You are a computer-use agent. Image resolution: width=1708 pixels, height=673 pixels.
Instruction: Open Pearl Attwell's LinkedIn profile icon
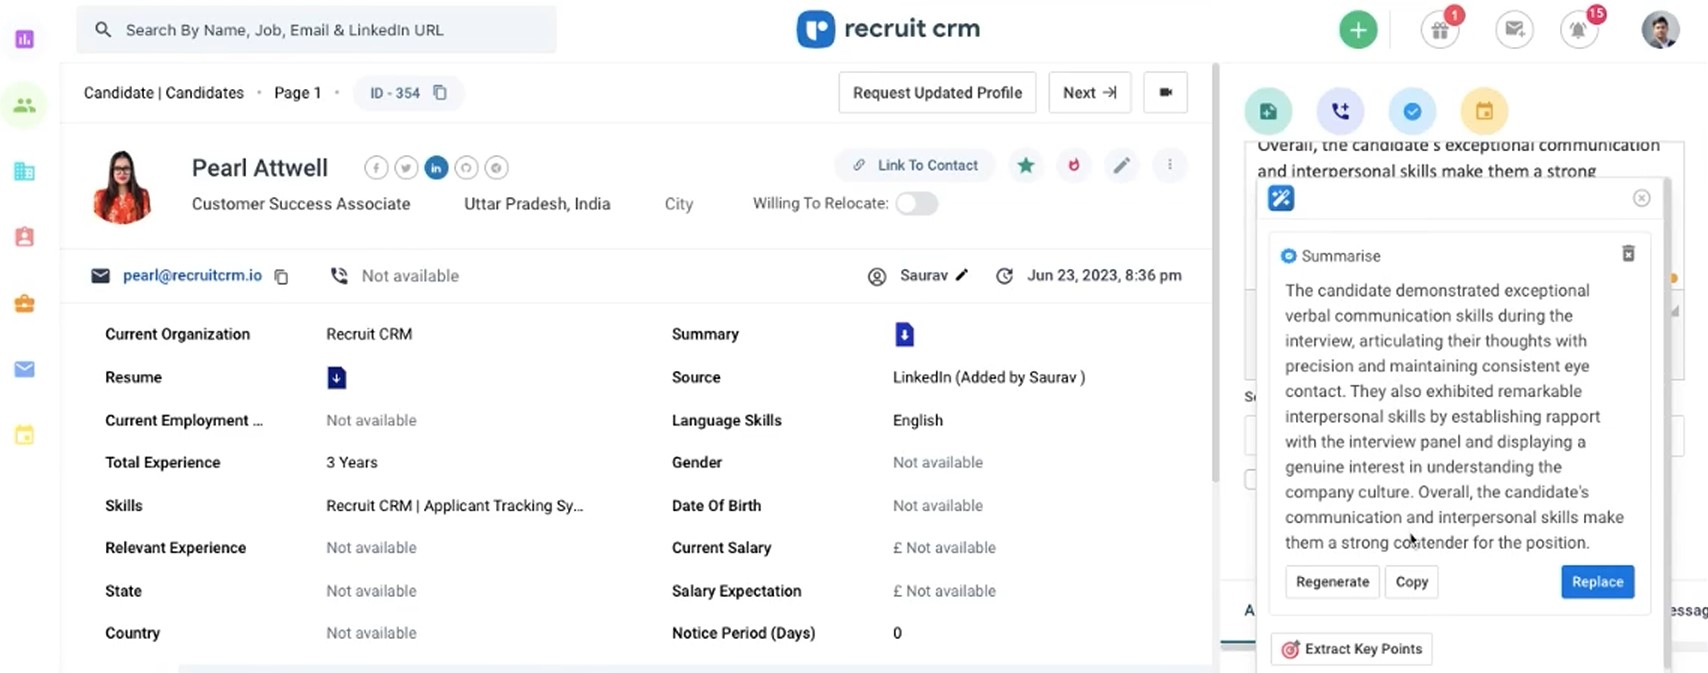(x=436, y=168)
